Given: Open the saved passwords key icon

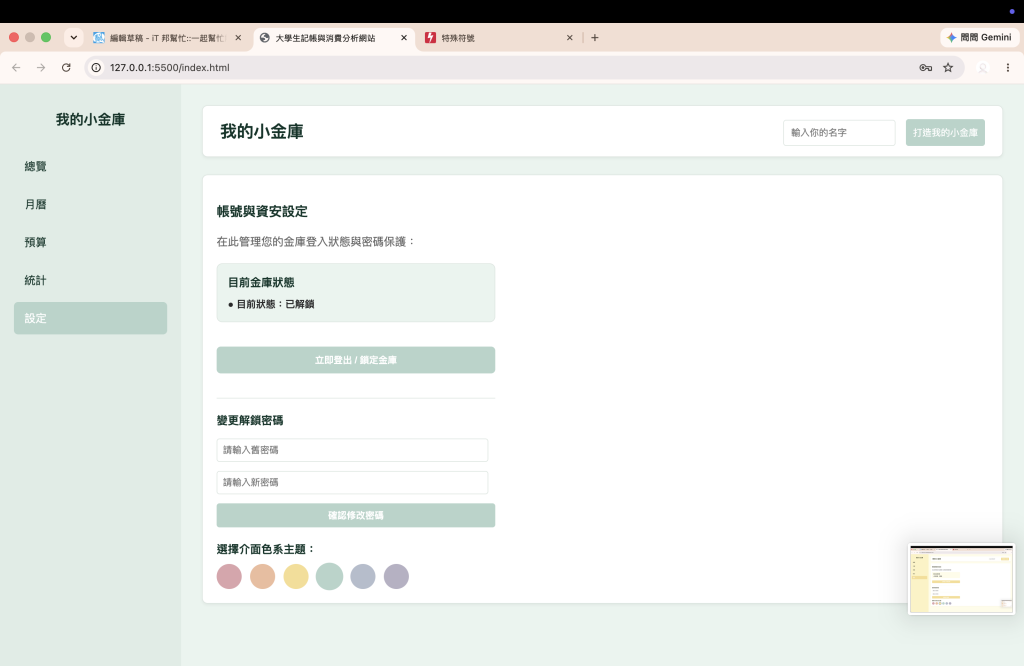Looking at the screenshot, I should [925, 67].
